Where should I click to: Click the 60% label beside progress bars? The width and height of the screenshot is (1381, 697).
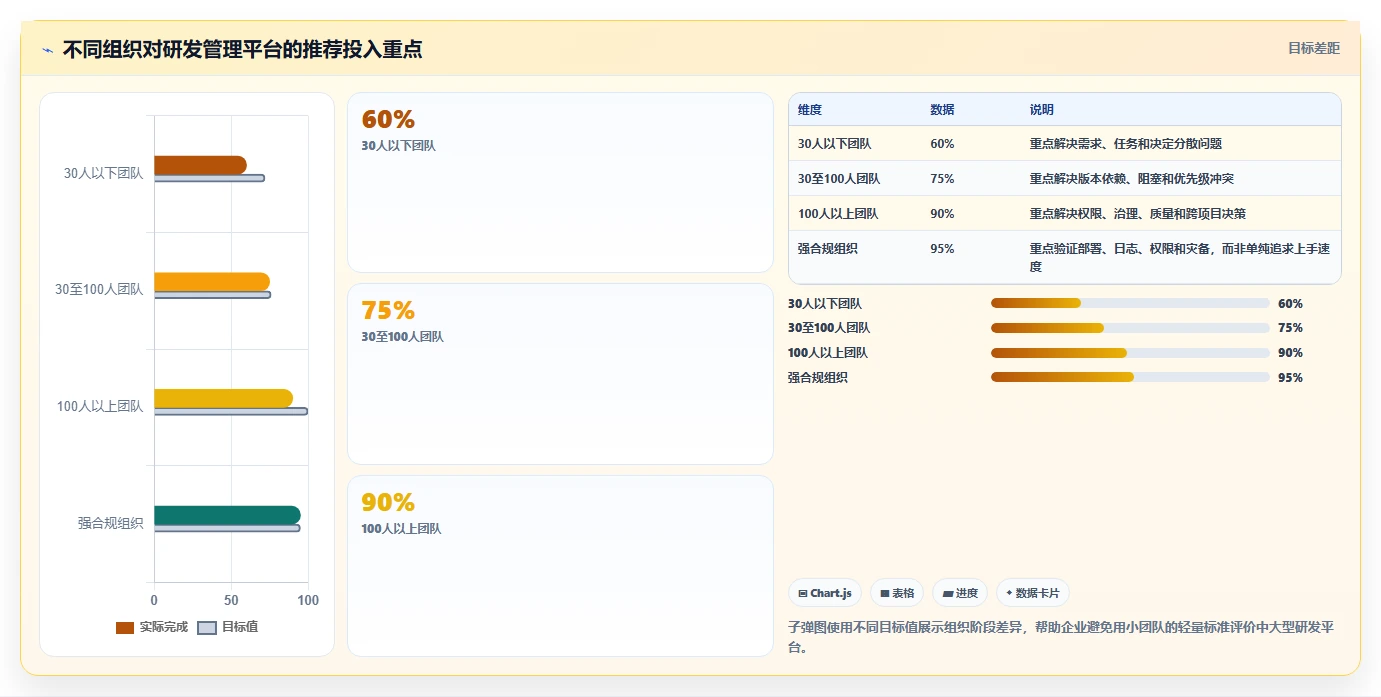tap(1290, 304)
